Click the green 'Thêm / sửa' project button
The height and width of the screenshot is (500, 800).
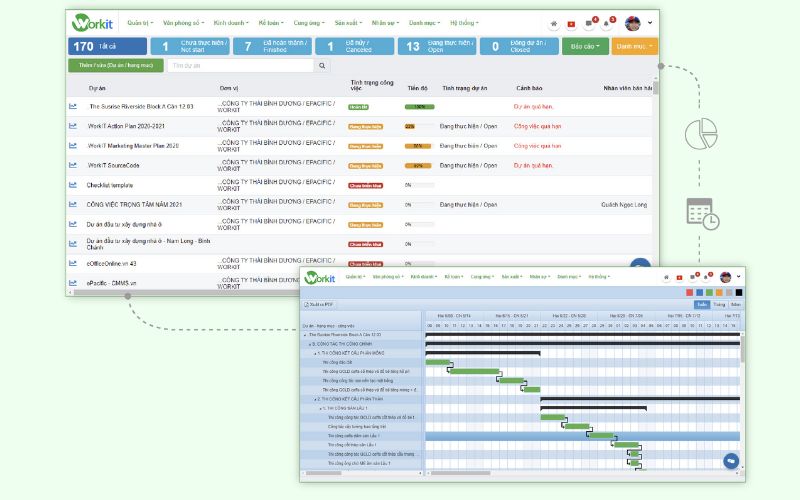click(115, 65)
